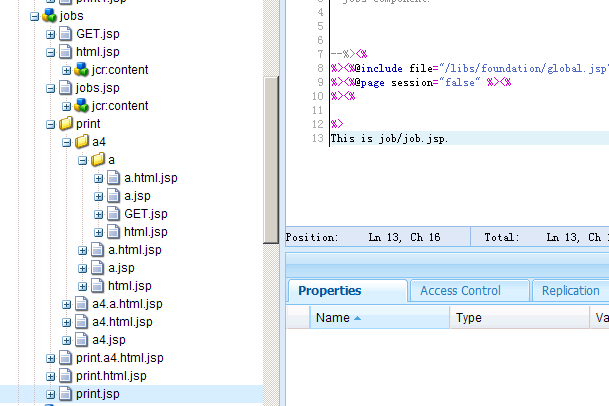
Task: Click editor line 13 'This is job/job.jsp.'
Action: (389, 138)
